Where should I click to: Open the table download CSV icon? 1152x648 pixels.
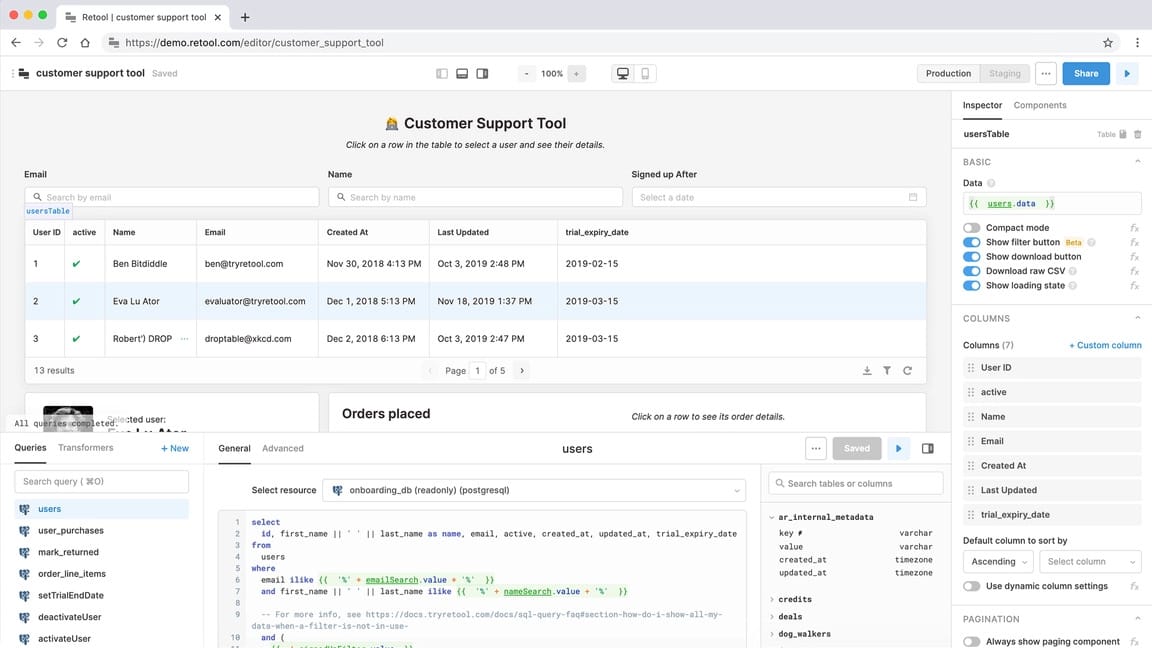867,370
